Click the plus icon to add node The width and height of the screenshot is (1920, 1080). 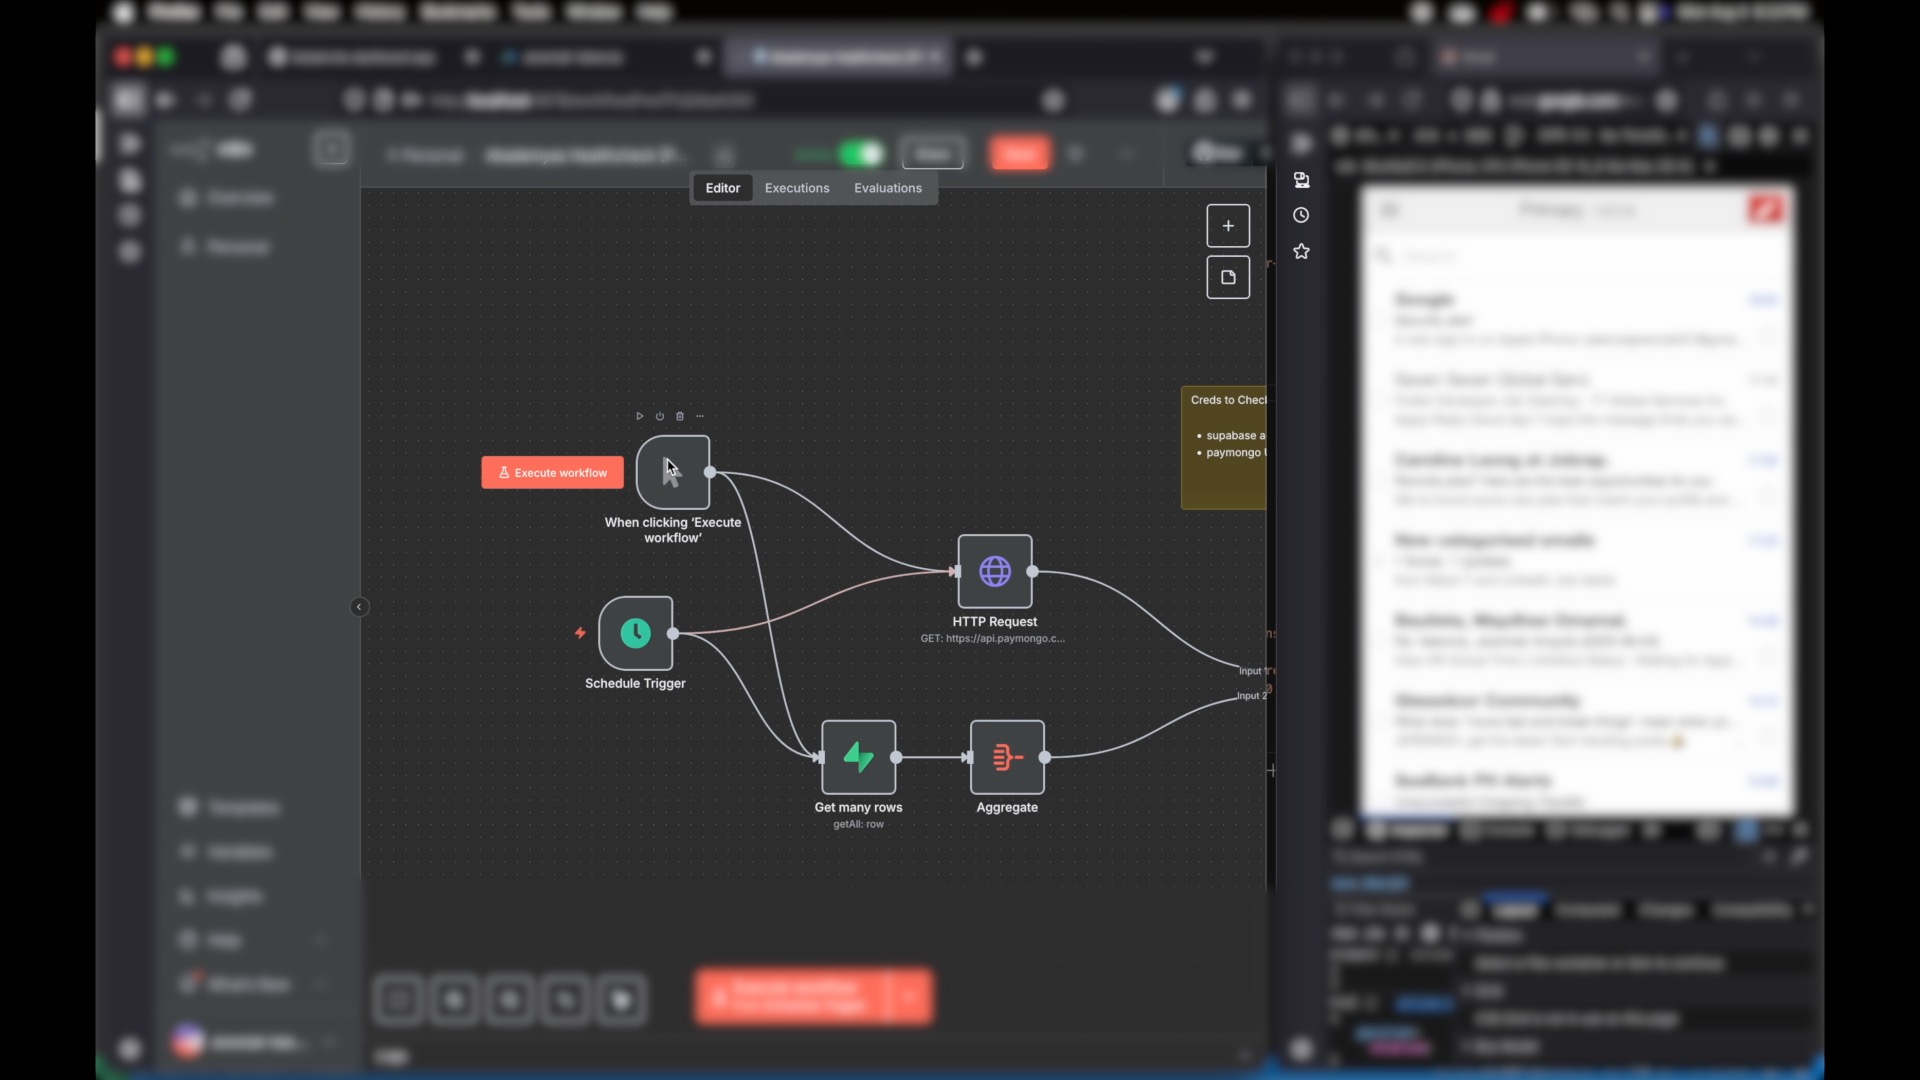point(1228,226)
